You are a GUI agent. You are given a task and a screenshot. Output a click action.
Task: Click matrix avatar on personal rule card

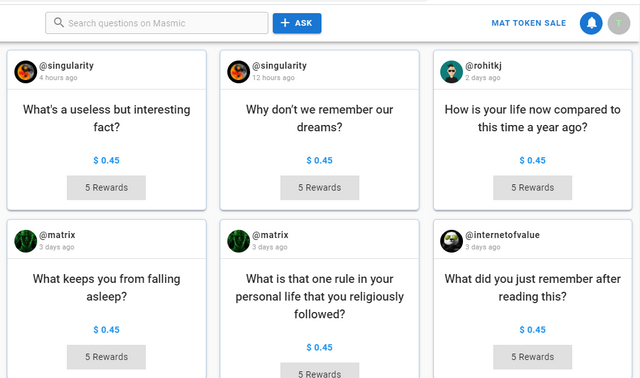coord(239,241)
